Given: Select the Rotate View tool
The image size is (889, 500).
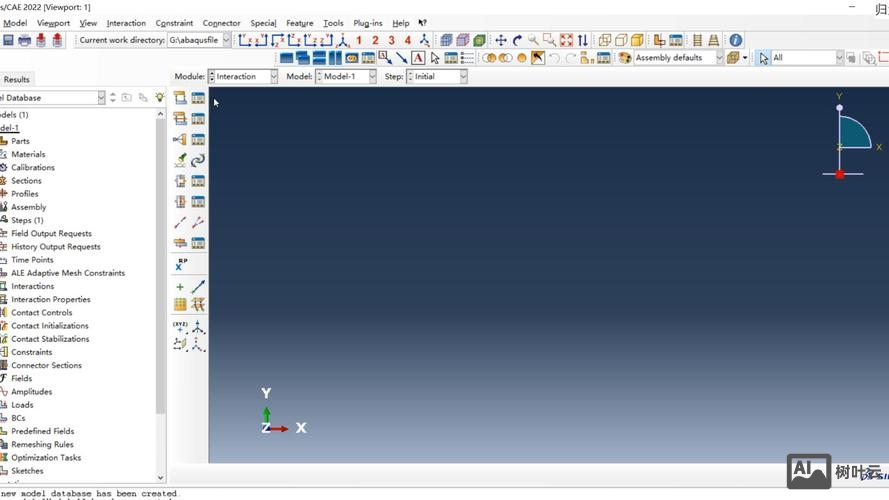Looking at the screenshot, I should point(517,41).
